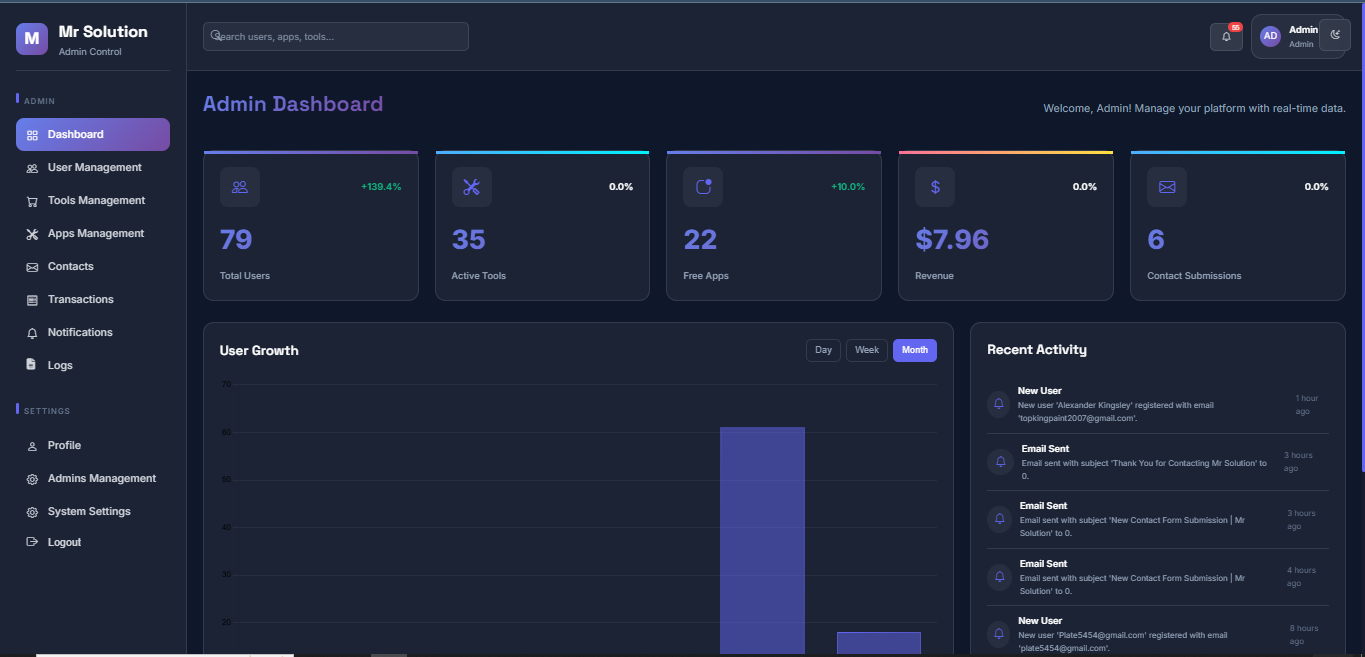This screenshot has width=1365, height=657.
Task: Click the +139.4% growth indicator
Action: point(381,187)
